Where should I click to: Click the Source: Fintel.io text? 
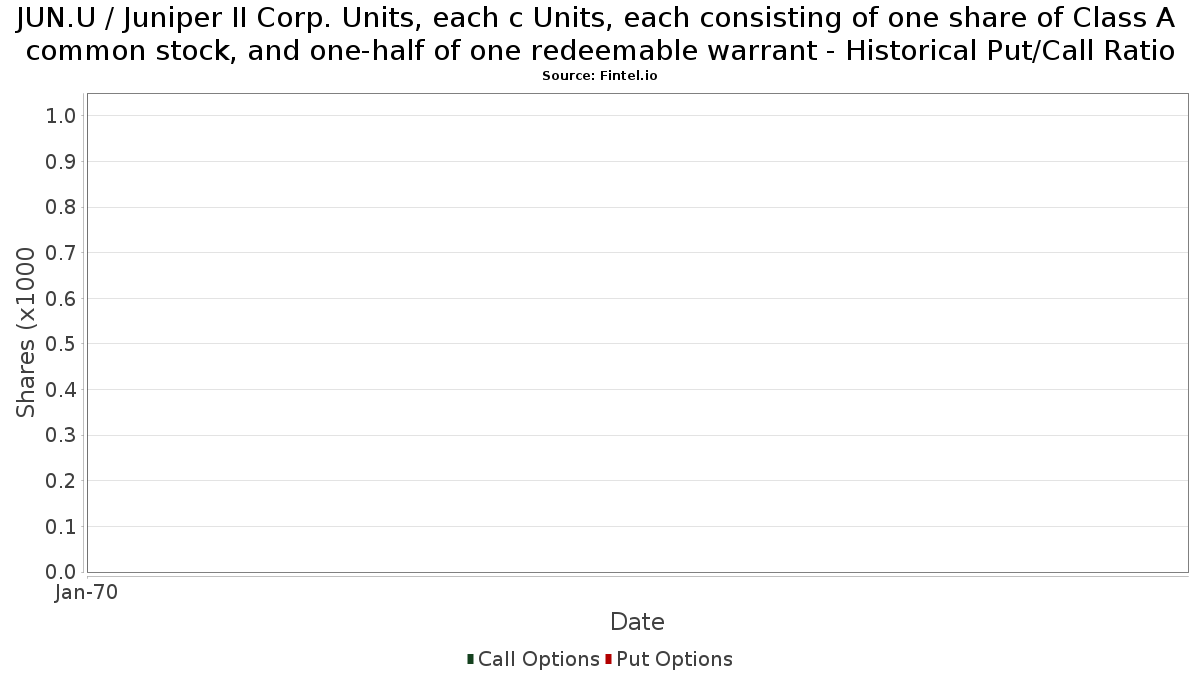600,76
